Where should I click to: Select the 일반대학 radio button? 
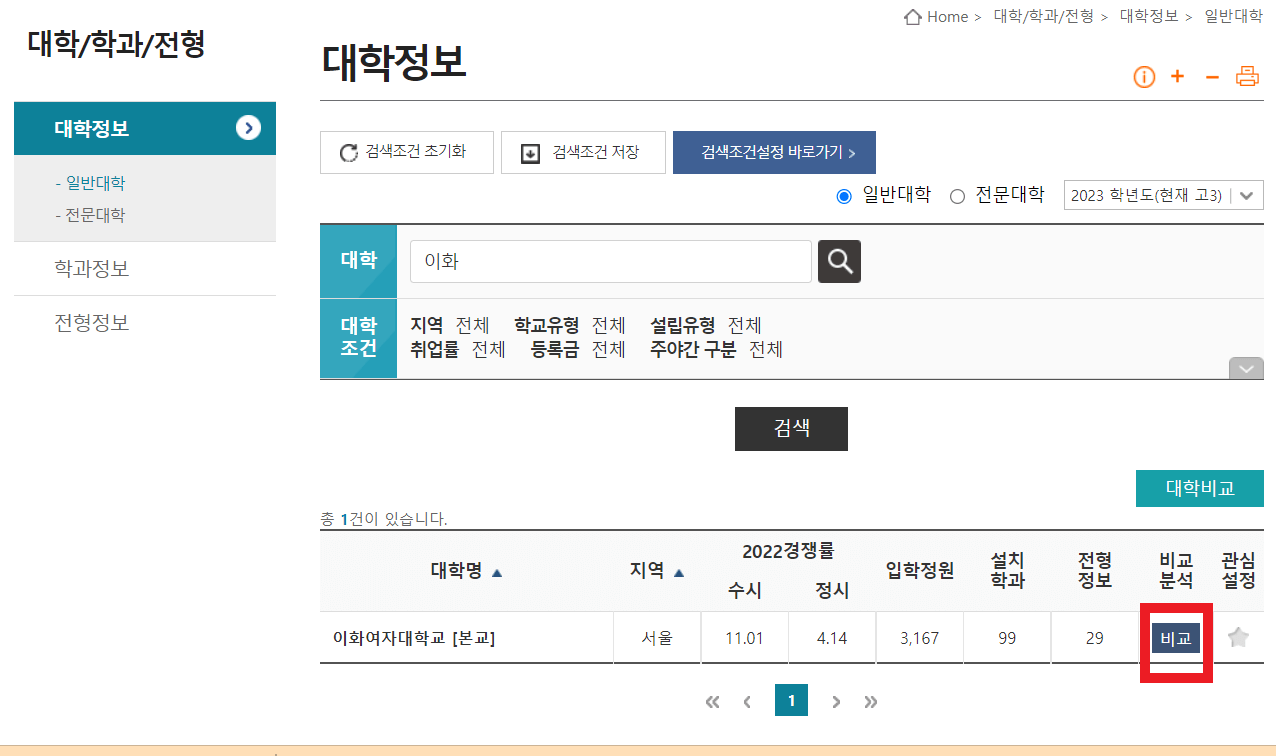pos(844,196)
